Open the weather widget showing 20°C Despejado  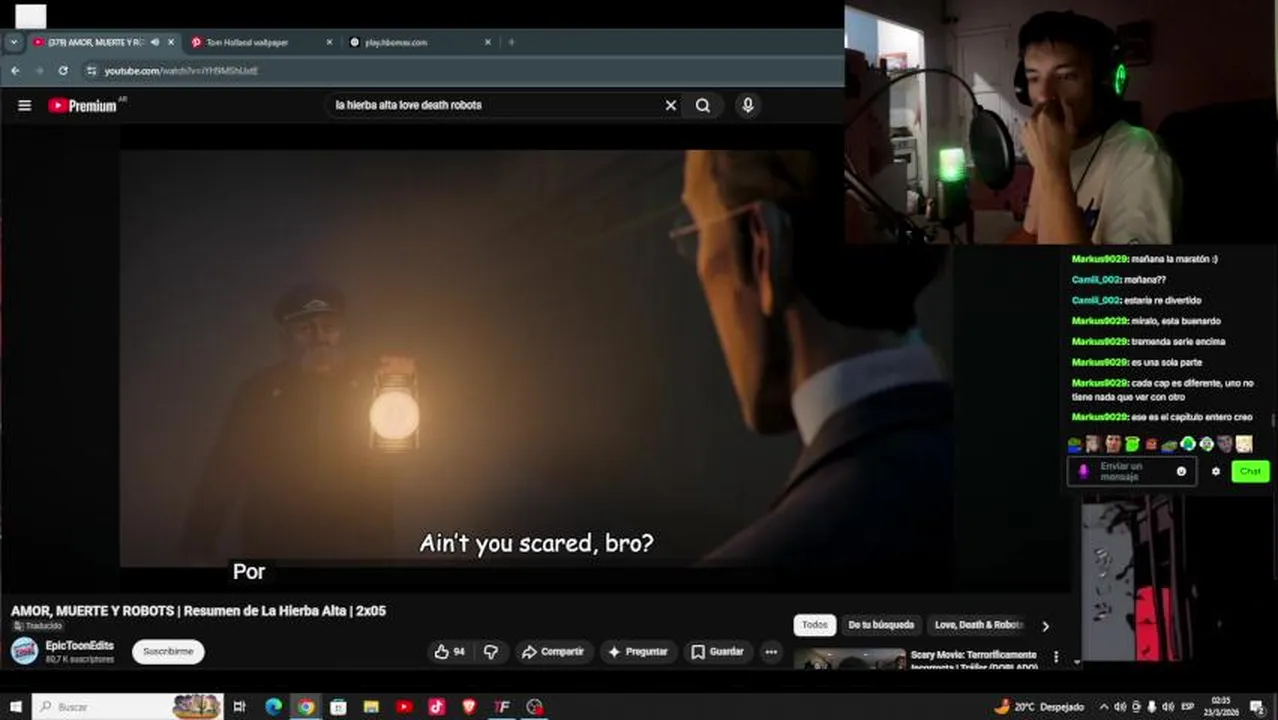pos(1039,707)
